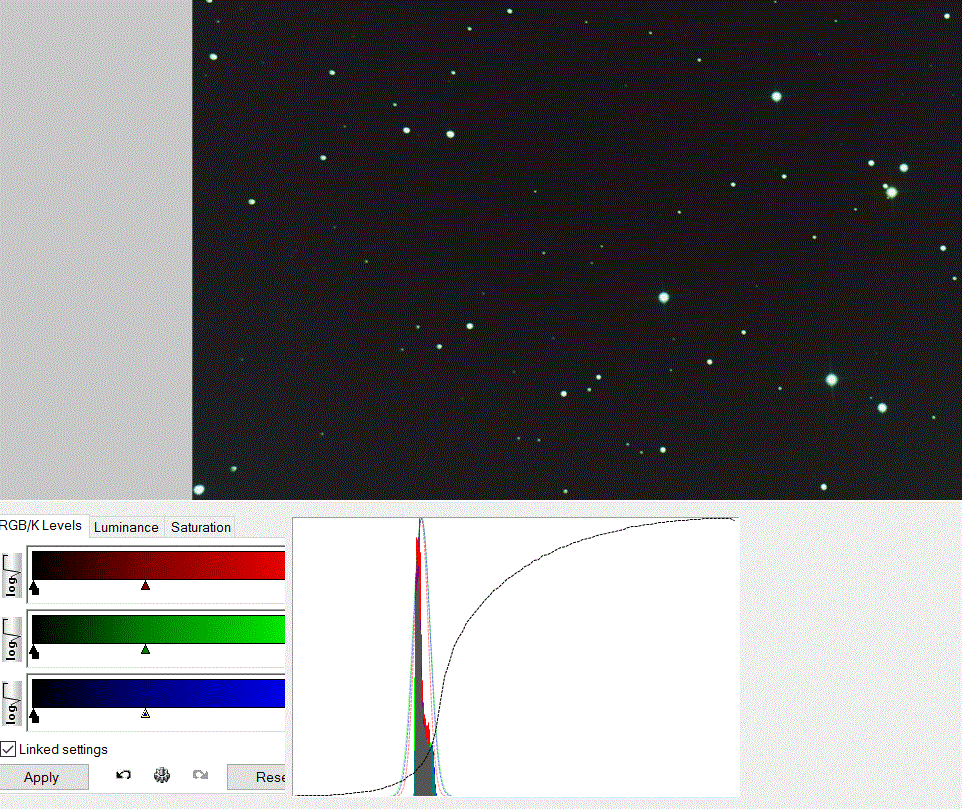Viewport: 962px width, 809px height.
Task: Click the green channel black point marker
Action: tap(35, 652)
